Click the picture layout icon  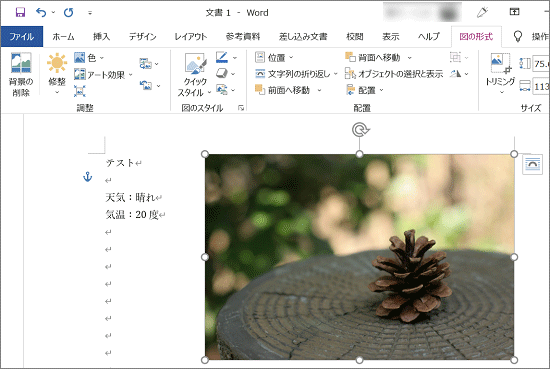tap(222, 90)
